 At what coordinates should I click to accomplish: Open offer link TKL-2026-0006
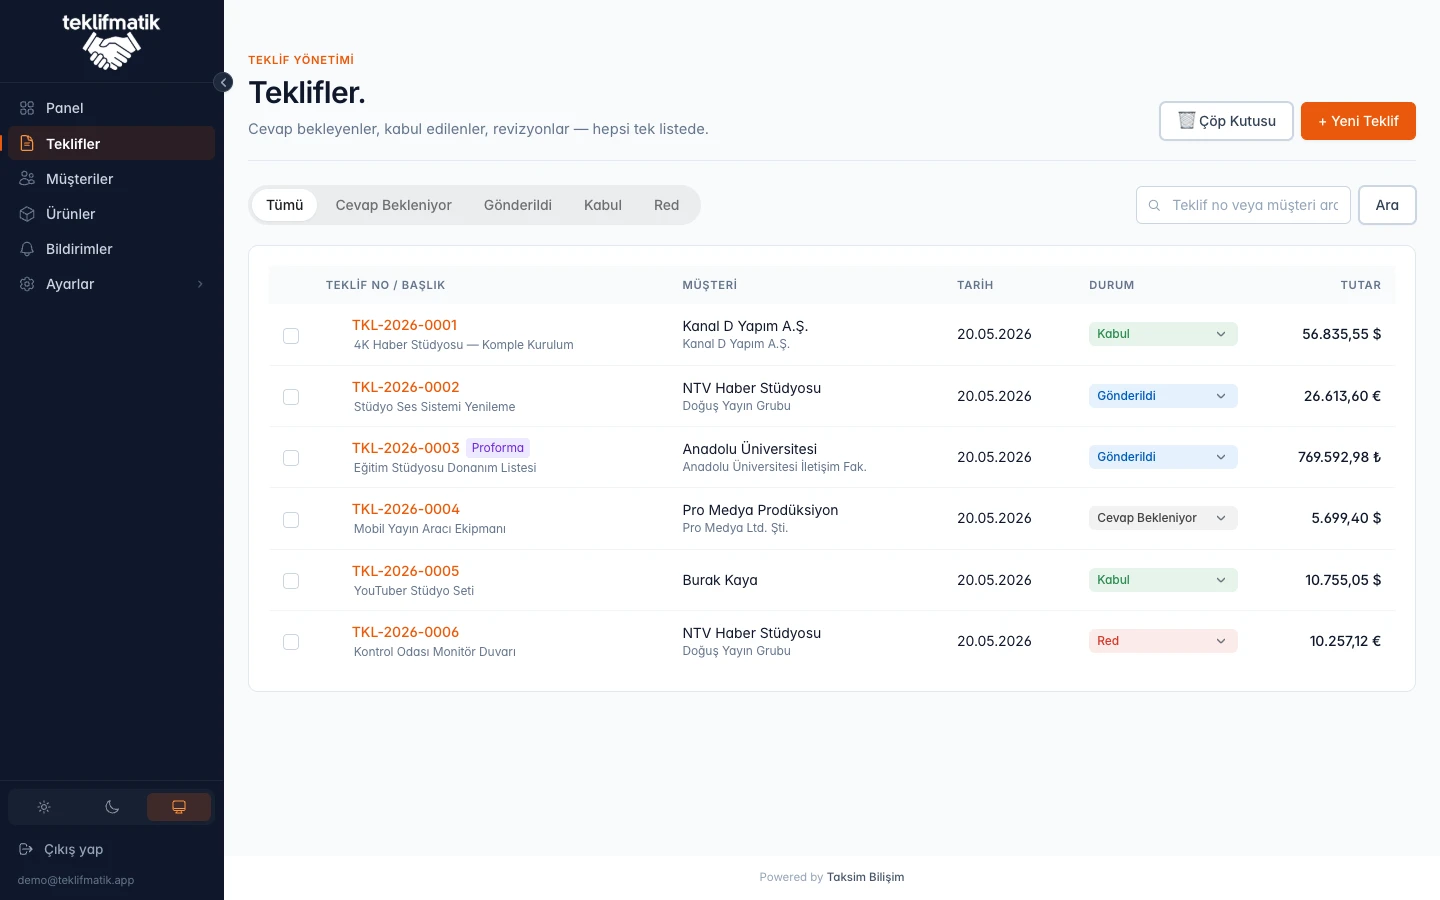point(405,632)
